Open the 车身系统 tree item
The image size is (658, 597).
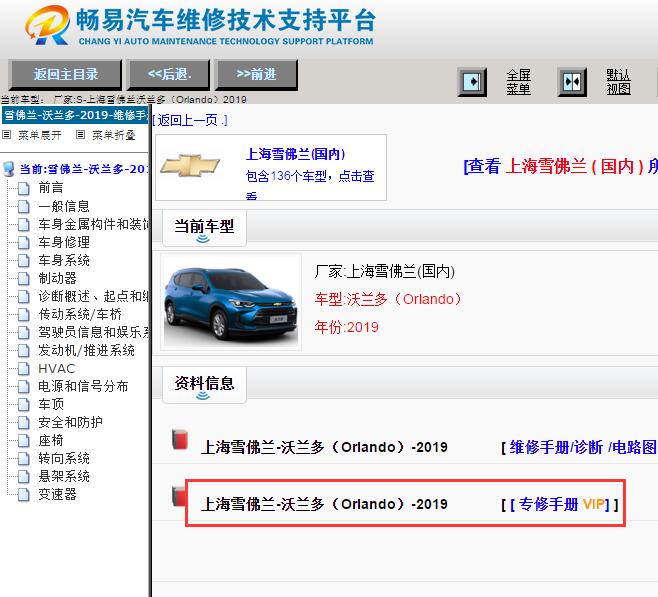click(64, 260)
